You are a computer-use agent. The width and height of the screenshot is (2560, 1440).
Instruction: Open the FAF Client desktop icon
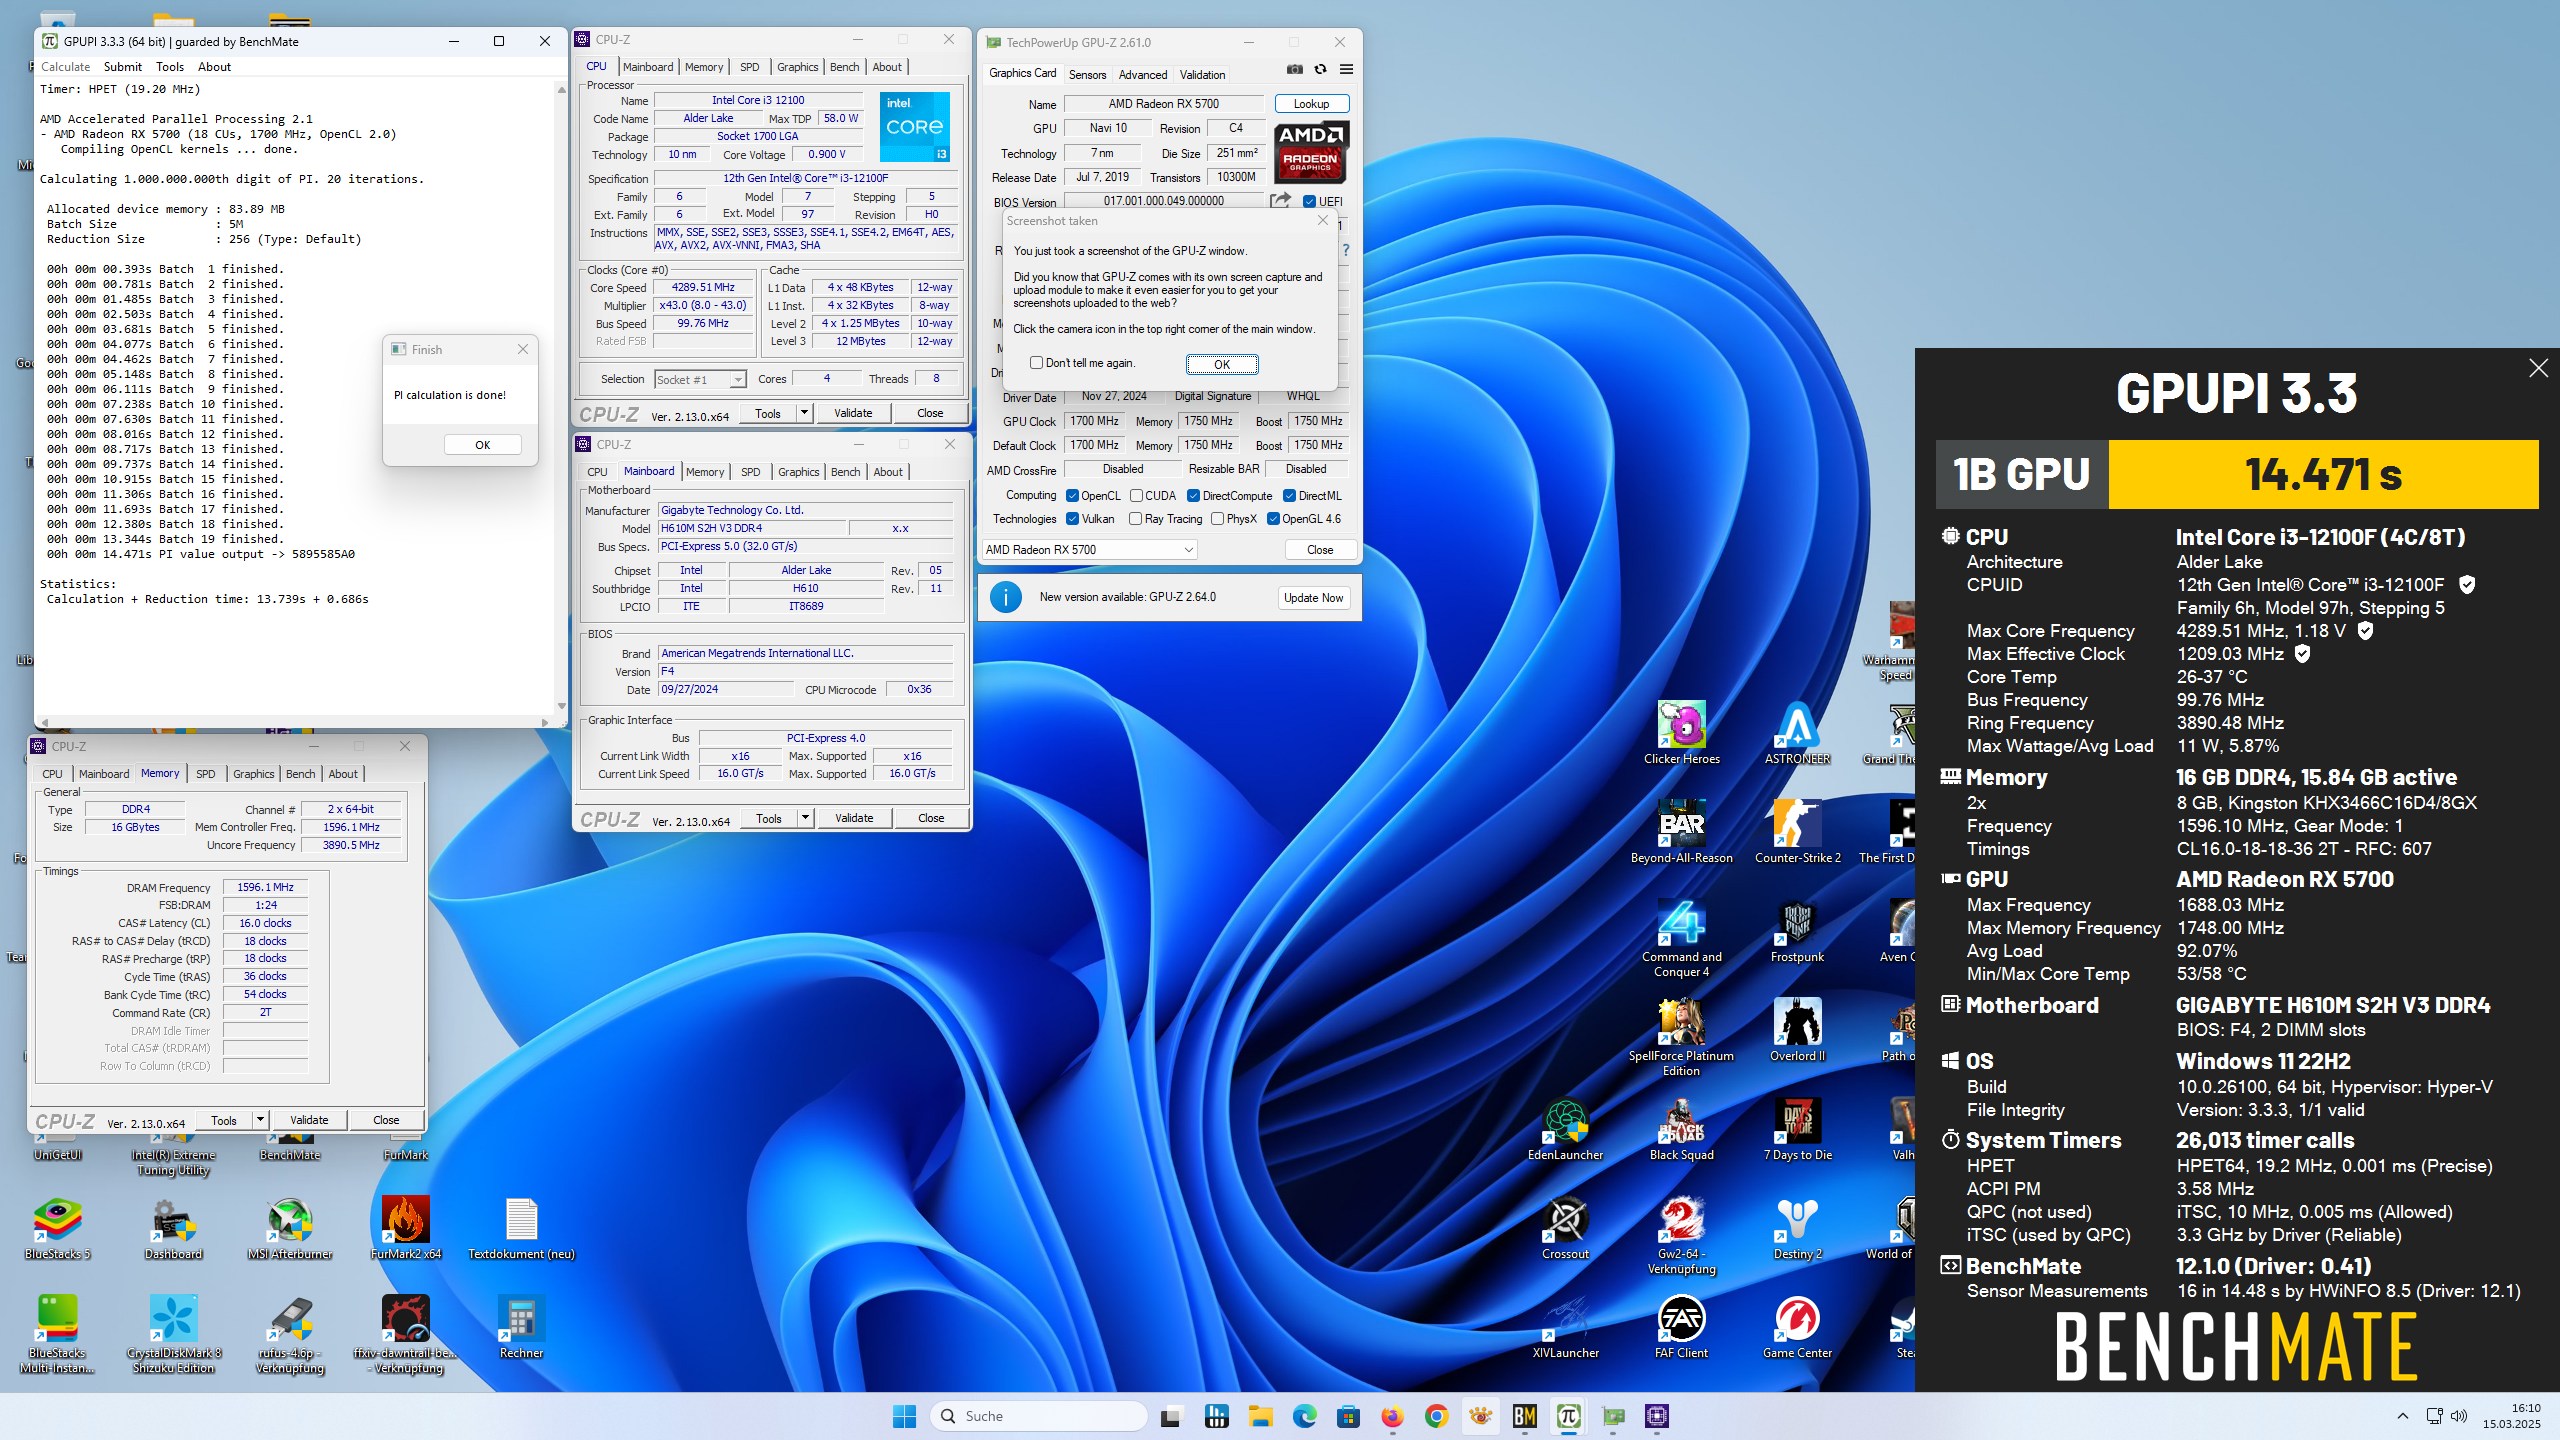pos(1681,1328)
